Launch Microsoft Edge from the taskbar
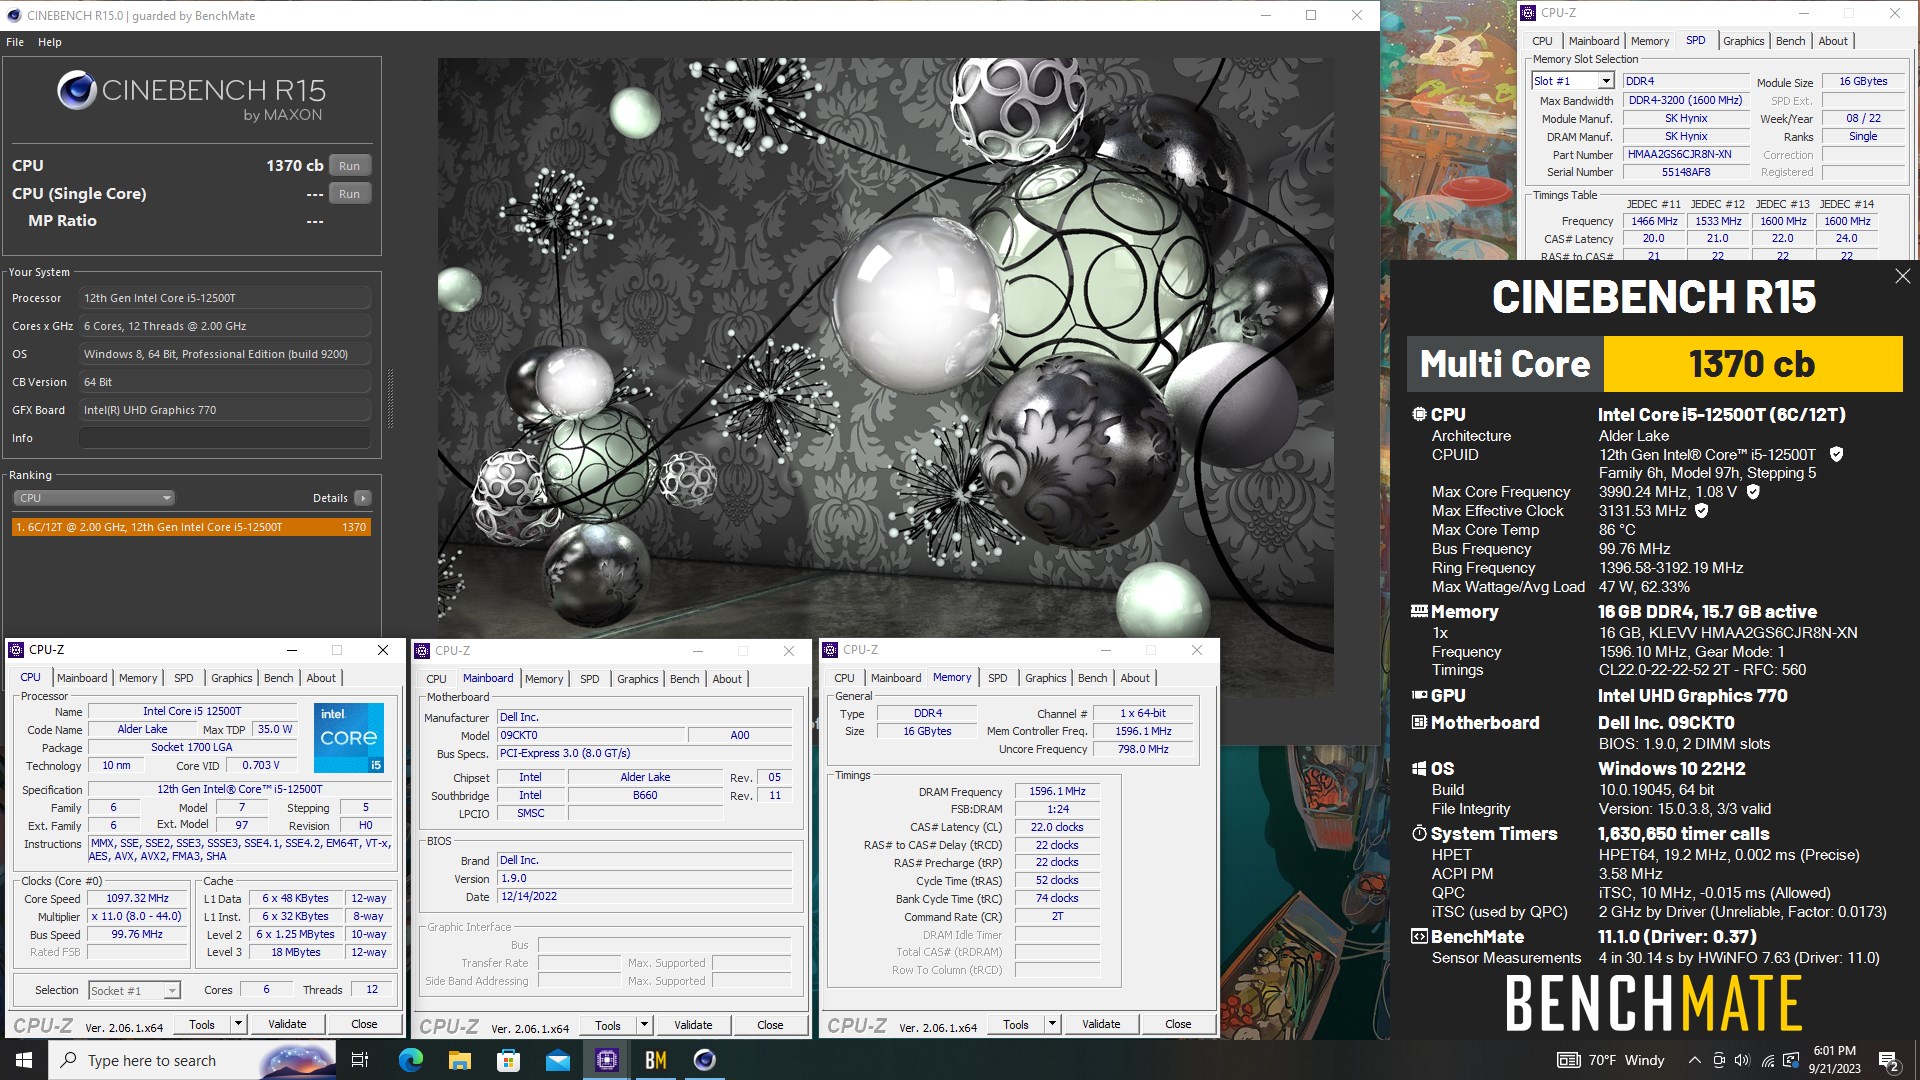The image size is (1920, 1080). pyautogui.click(x=410, y=1060)
